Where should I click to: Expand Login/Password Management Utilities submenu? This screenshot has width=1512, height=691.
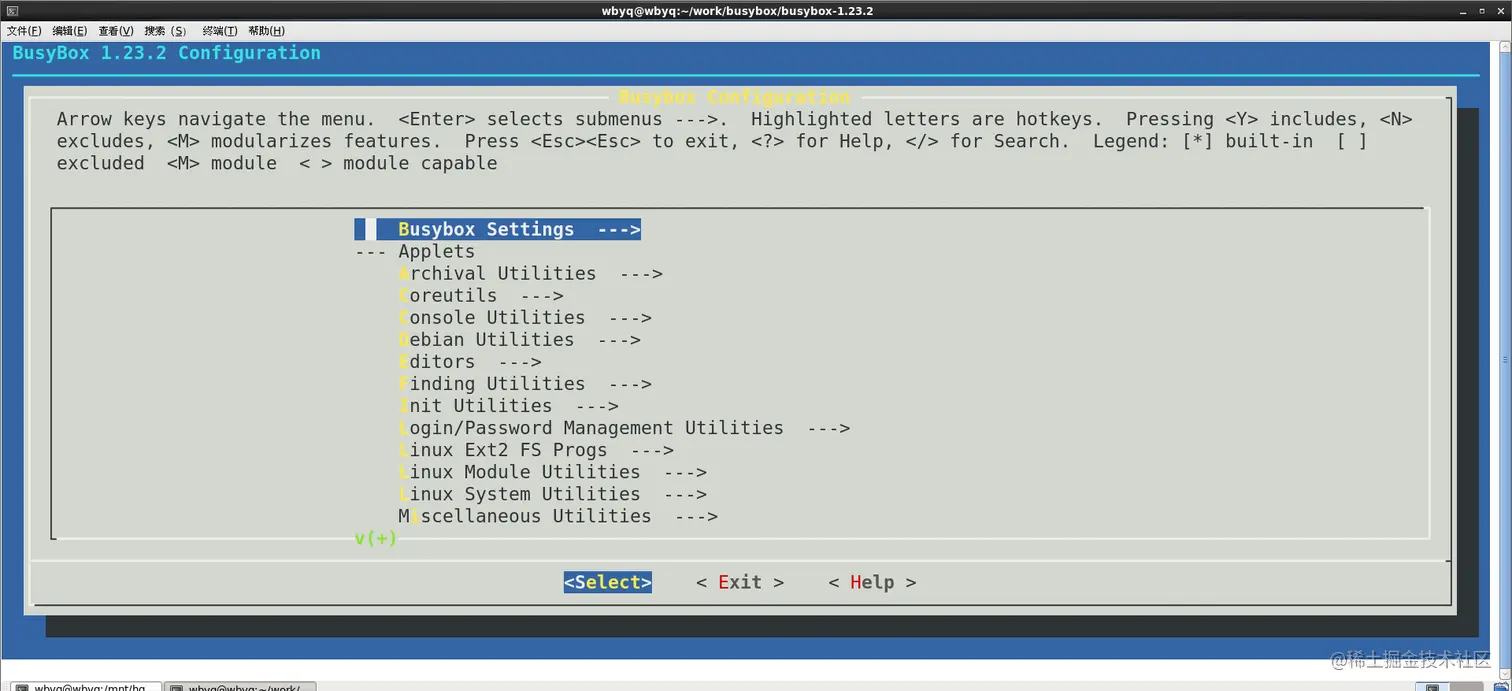pos(624,428)
